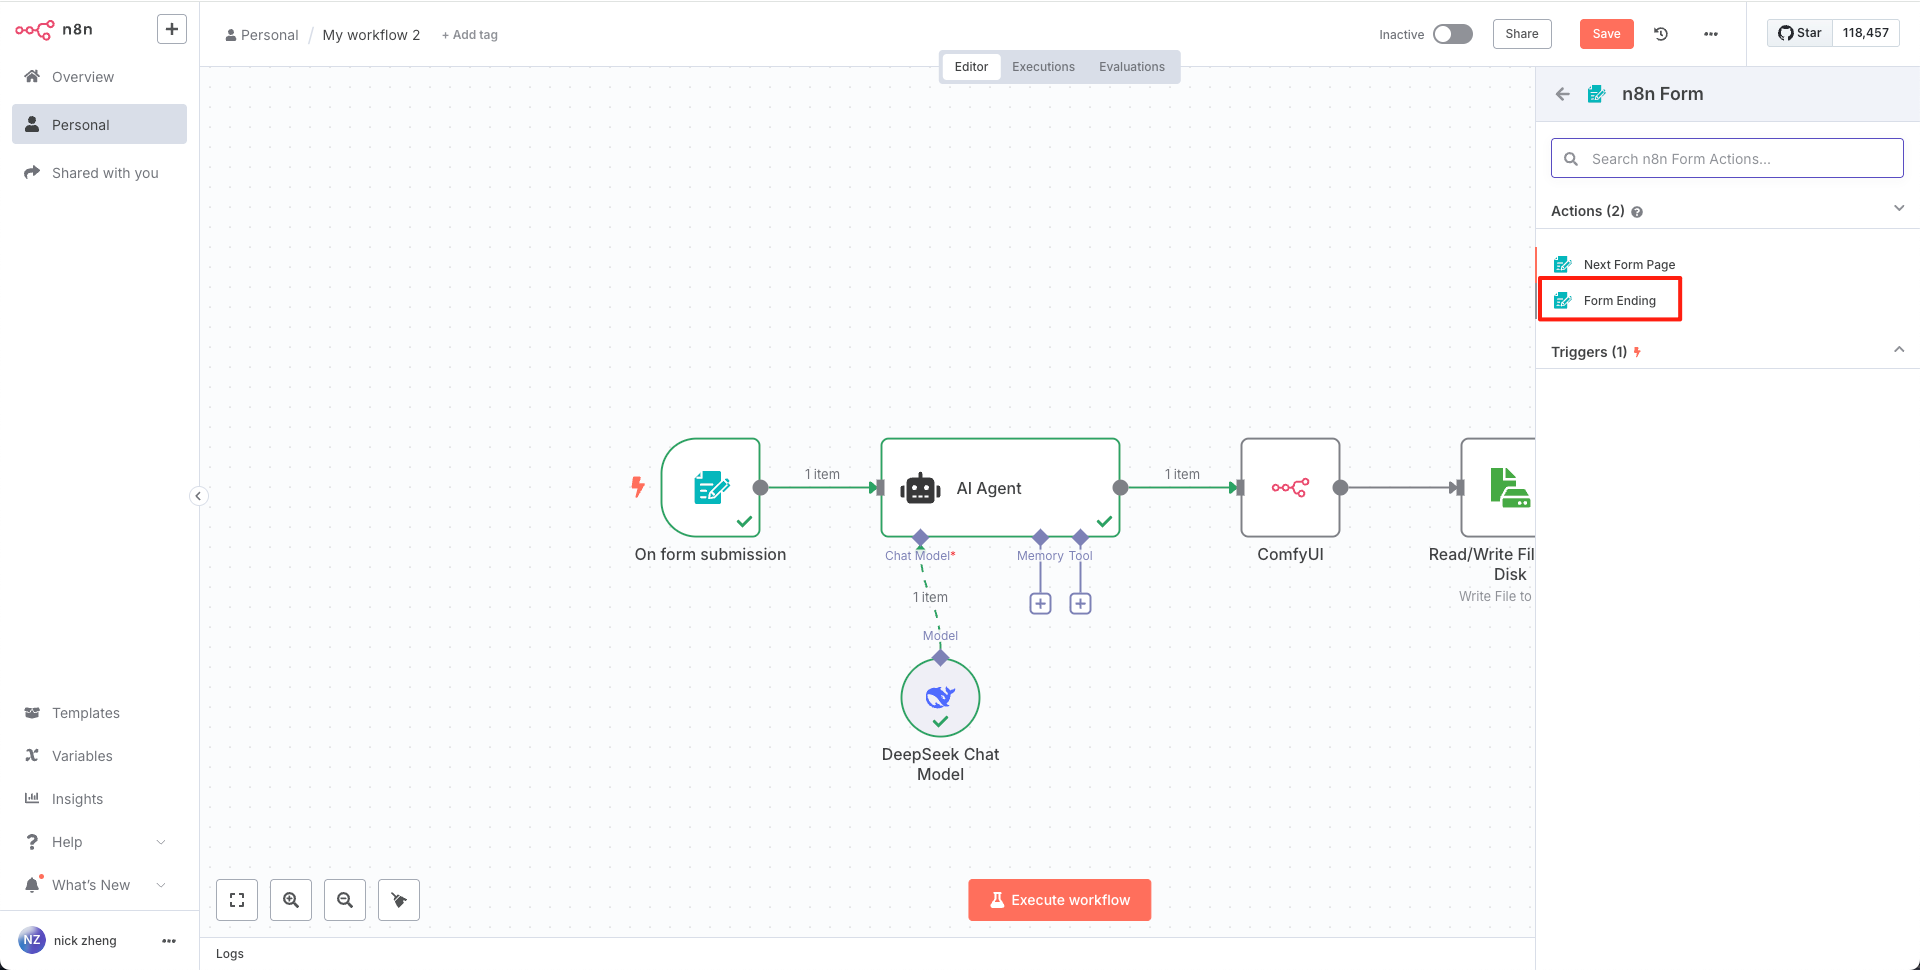This screenshot has width=1920, height=970.
Task: Switch to the Editor tab
Action: (x=971, y=67)
